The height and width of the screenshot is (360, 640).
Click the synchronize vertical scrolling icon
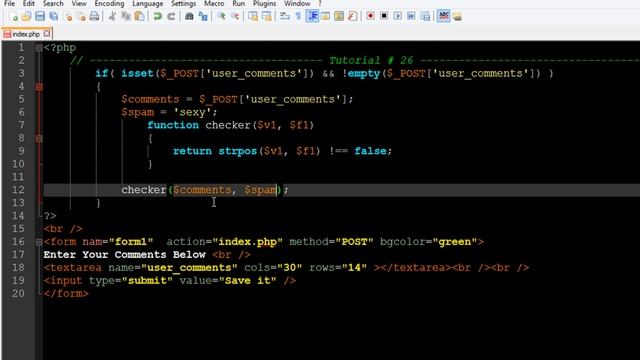253,16
